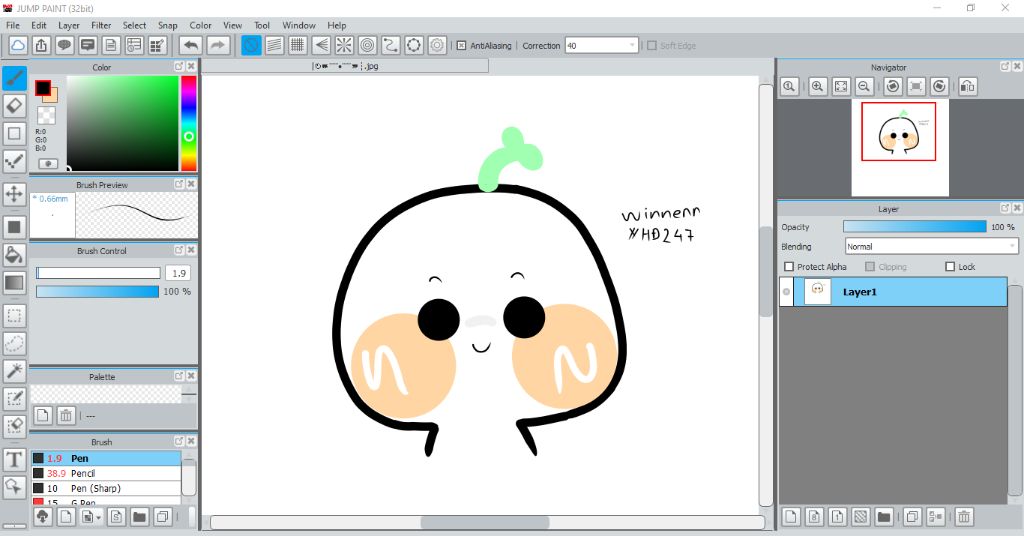Select the Pencil brush in list
Viewport: 1024px width, 536px height.
pyautogui.click(x=106, y=473)
